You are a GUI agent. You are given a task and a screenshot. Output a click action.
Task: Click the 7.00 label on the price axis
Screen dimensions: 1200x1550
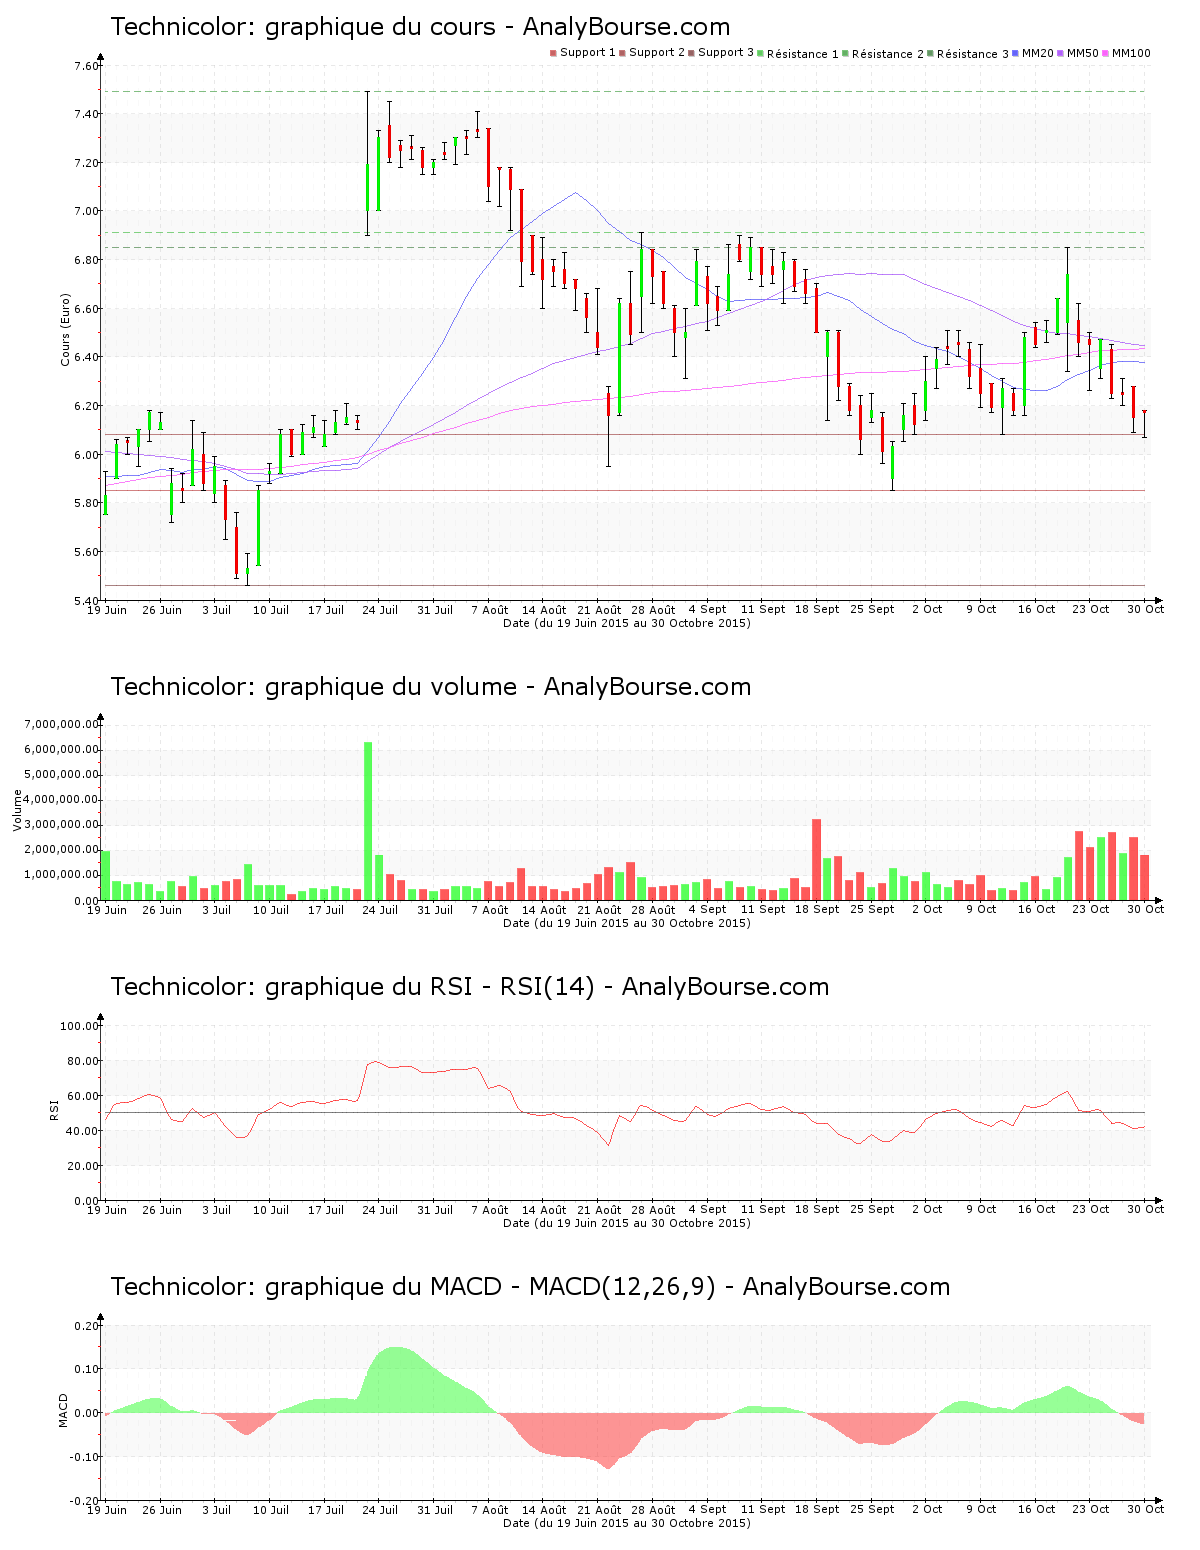[x=86, y=212]
